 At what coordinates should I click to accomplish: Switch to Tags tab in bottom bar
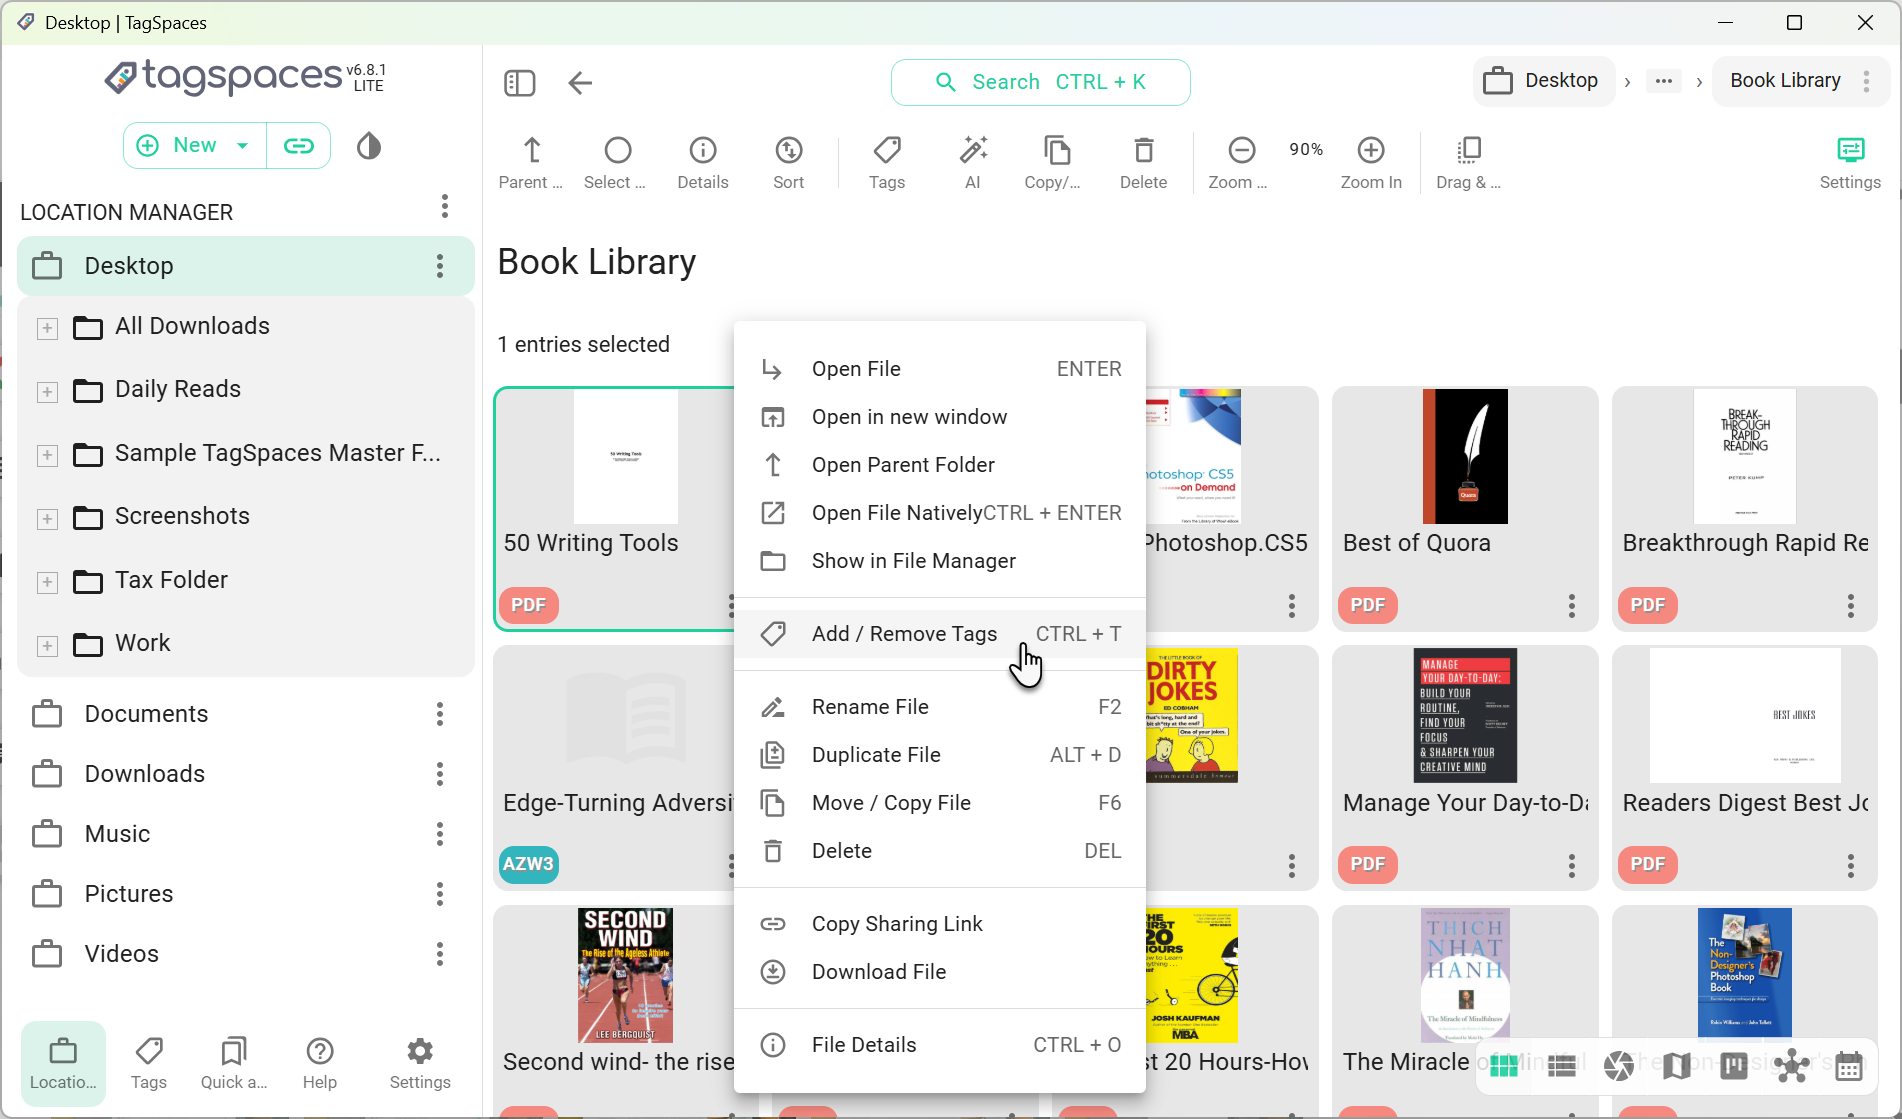149,1063
